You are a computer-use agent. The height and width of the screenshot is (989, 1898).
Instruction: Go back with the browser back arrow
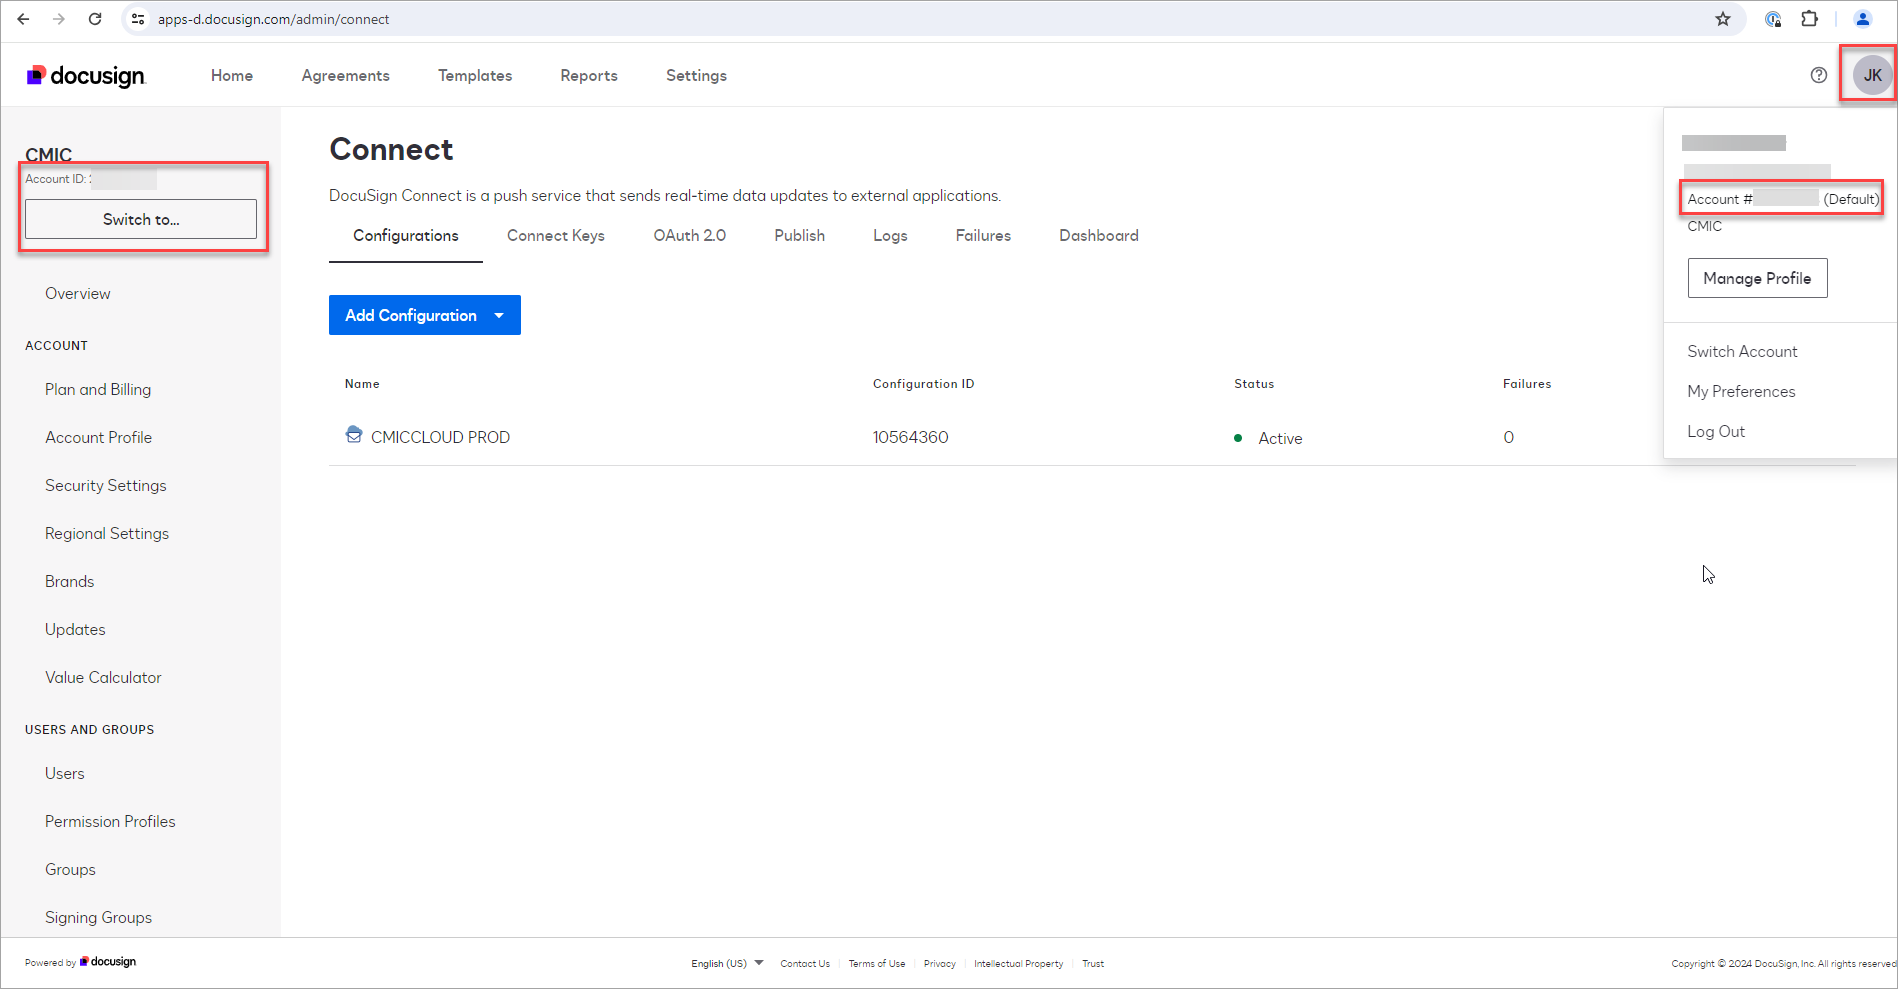tap(23, 19)
